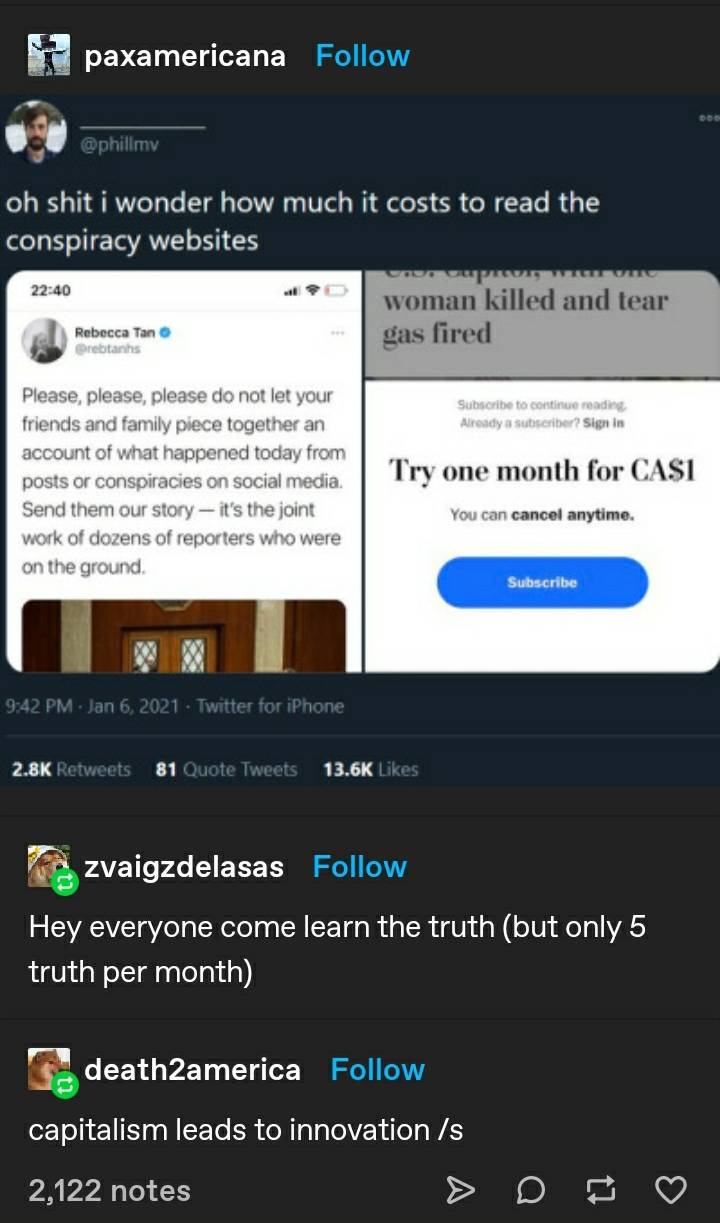Image resolution: width=720 pixels, height=1223 pixels.
Task: Open the embedded Rebecca Tan tweet screenshot
Action: click(185, 471)
